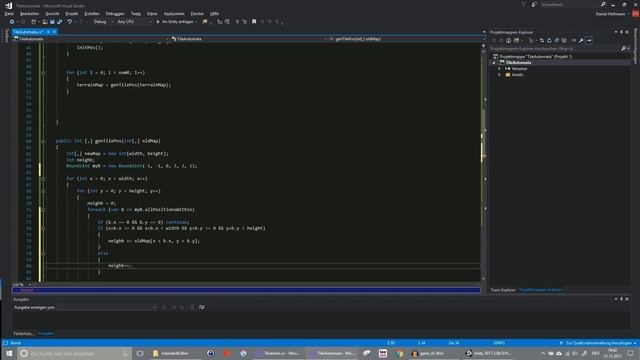Open the Ansicht menu
The height and width of the screenshot is (360, 640).
pyautogui.click(x=52, y=13)
